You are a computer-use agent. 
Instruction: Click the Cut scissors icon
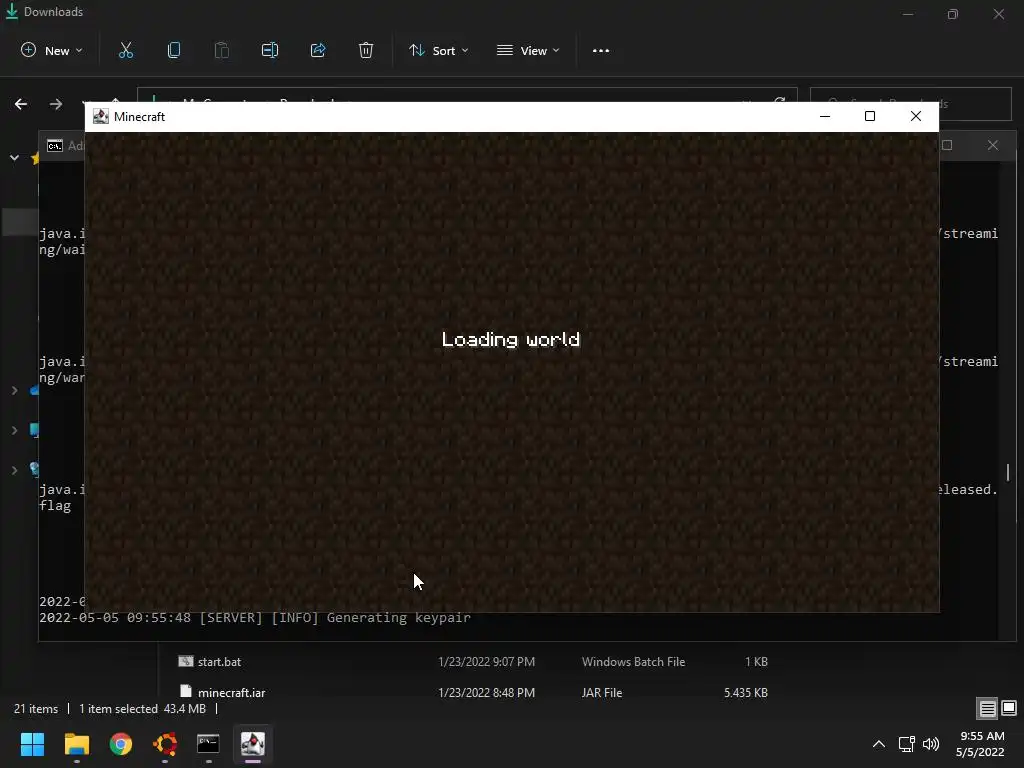(x=125, y=50)
